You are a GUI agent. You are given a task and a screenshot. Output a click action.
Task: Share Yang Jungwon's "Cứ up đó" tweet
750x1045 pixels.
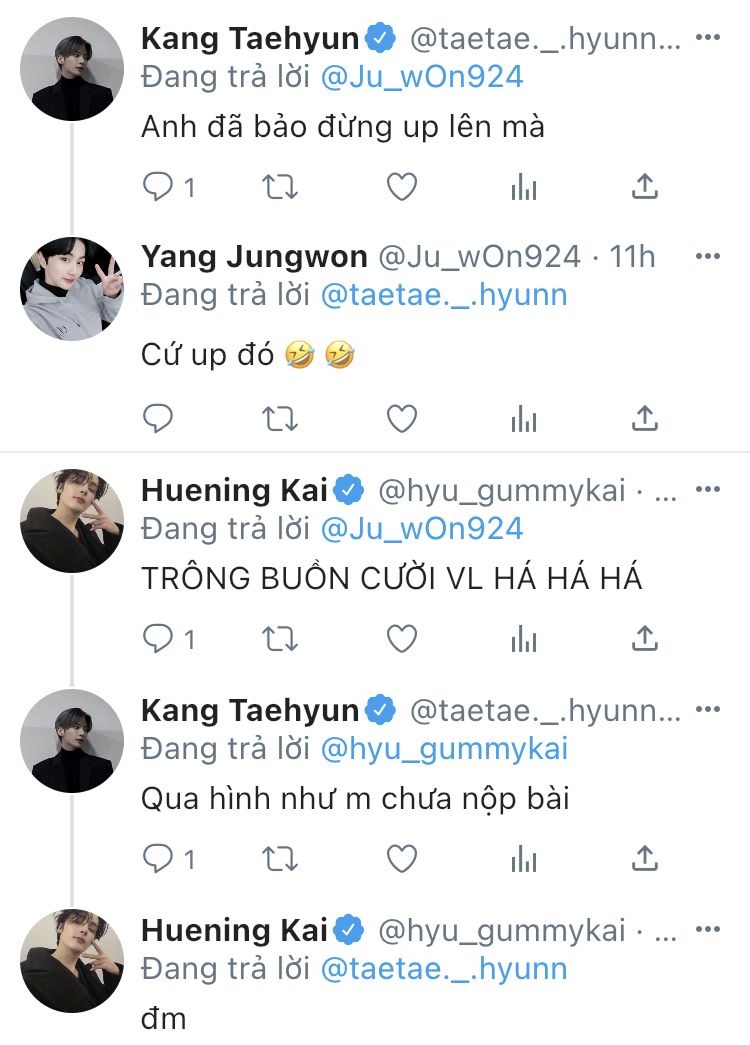tap(646, 419)
